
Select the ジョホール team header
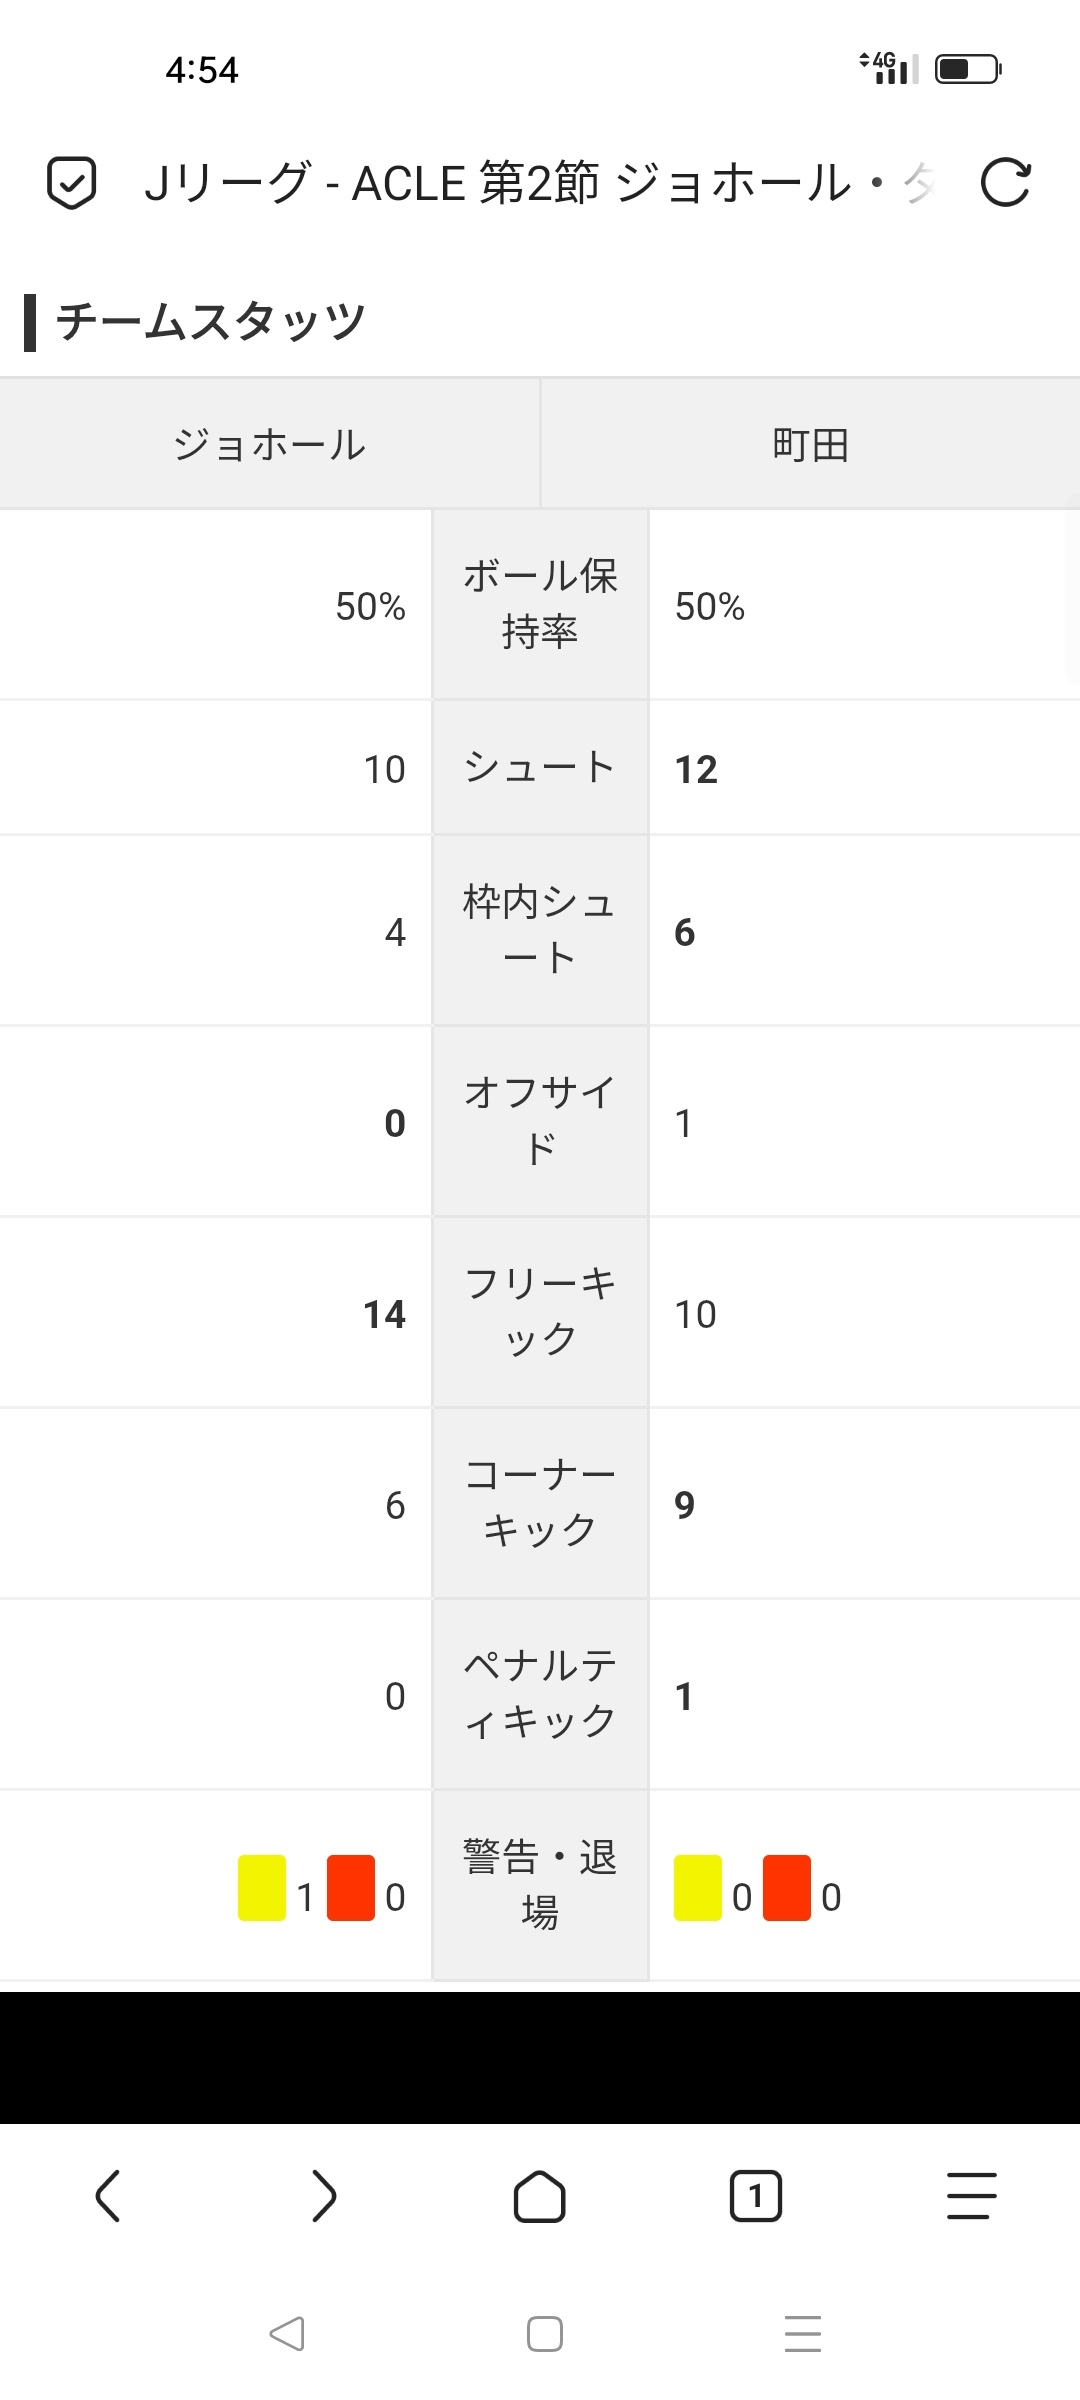pos(270,444)
